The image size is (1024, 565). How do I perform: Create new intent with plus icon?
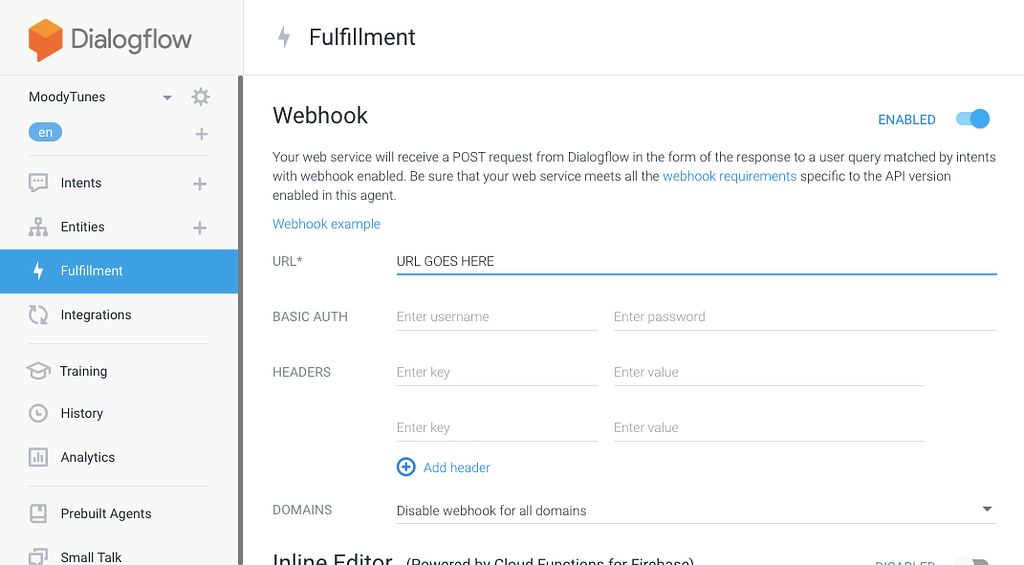click(200, 184)
